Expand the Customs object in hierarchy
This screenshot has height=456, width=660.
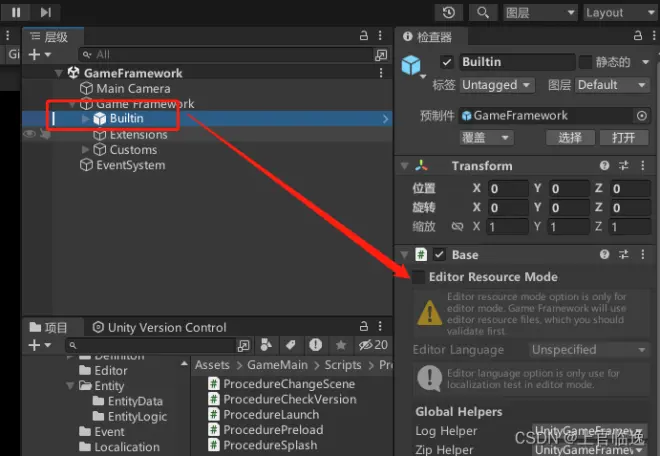[85, 149]
